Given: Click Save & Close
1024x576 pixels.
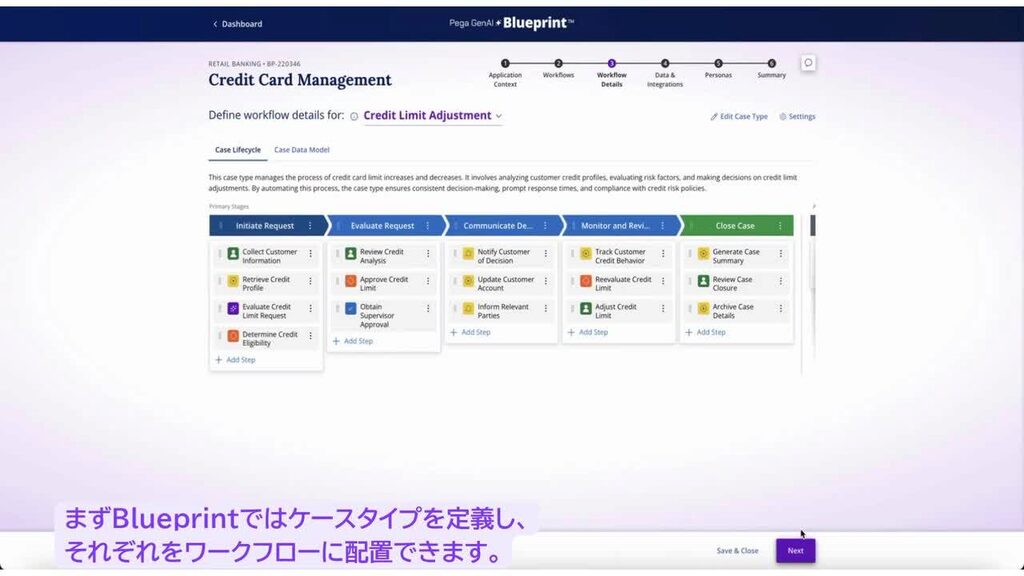Looking at the screenshot, I should 737,550.
